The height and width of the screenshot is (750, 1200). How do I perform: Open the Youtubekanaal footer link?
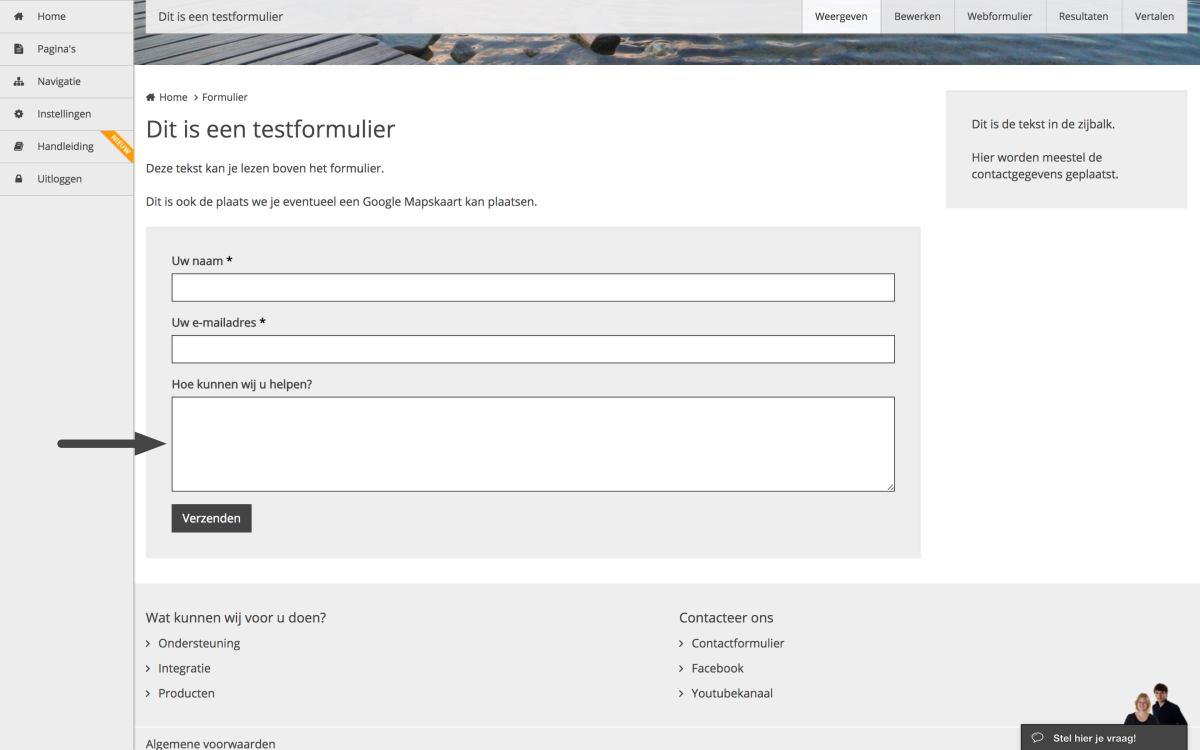732,693
